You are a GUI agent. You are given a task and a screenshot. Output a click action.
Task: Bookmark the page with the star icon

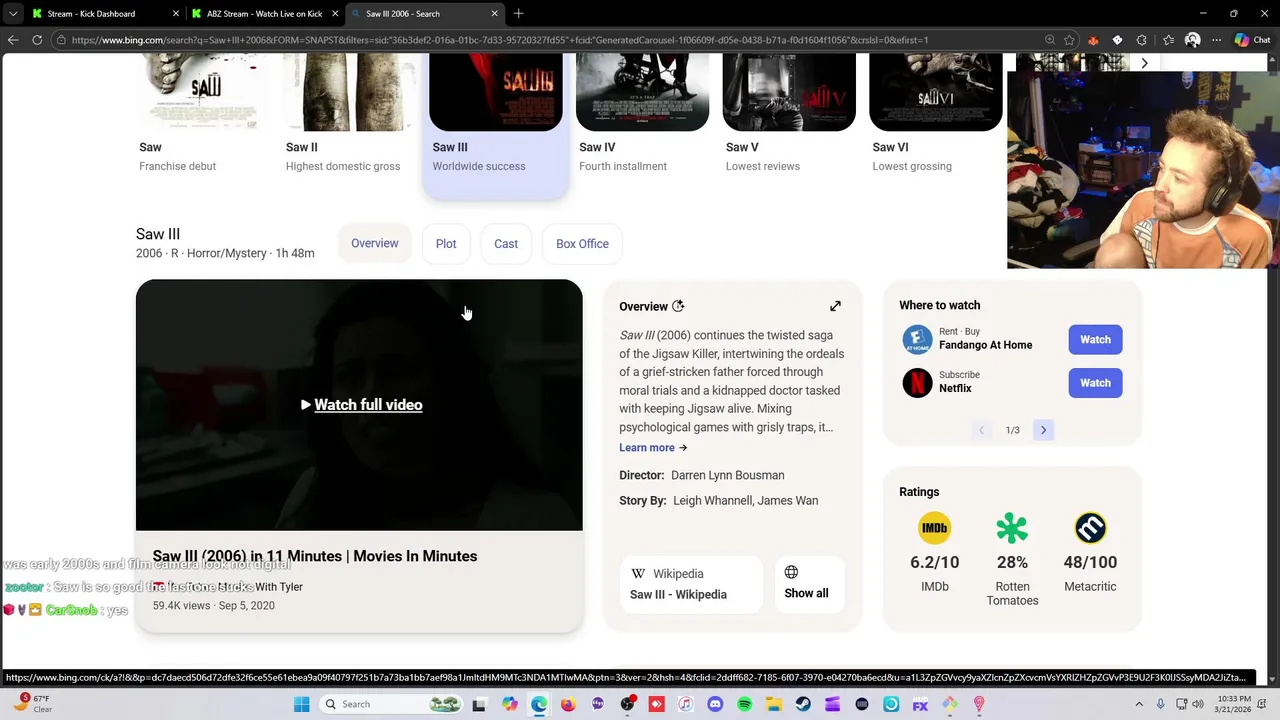(1069, 40)
